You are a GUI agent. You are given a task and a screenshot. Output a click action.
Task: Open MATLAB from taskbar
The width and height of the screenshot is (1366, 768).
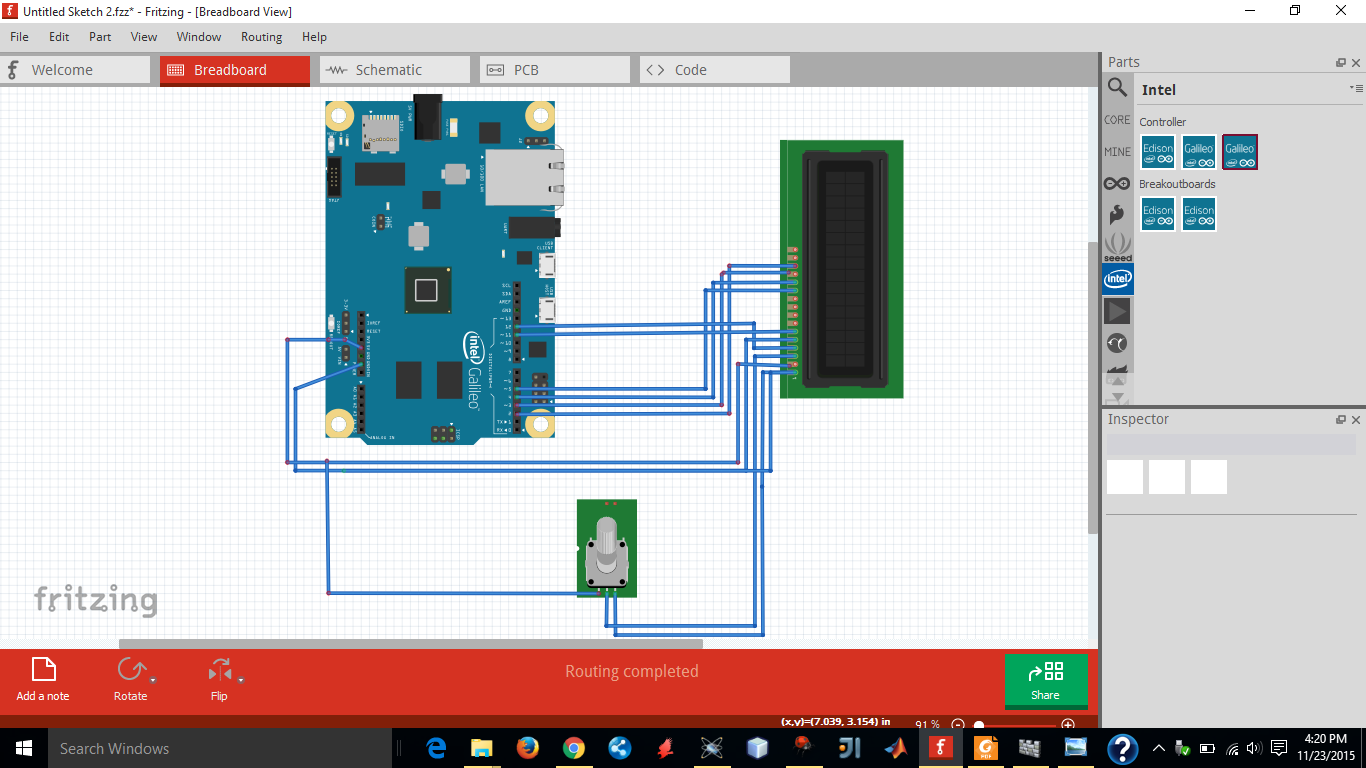pyautogui.click(x=895, y=748)
